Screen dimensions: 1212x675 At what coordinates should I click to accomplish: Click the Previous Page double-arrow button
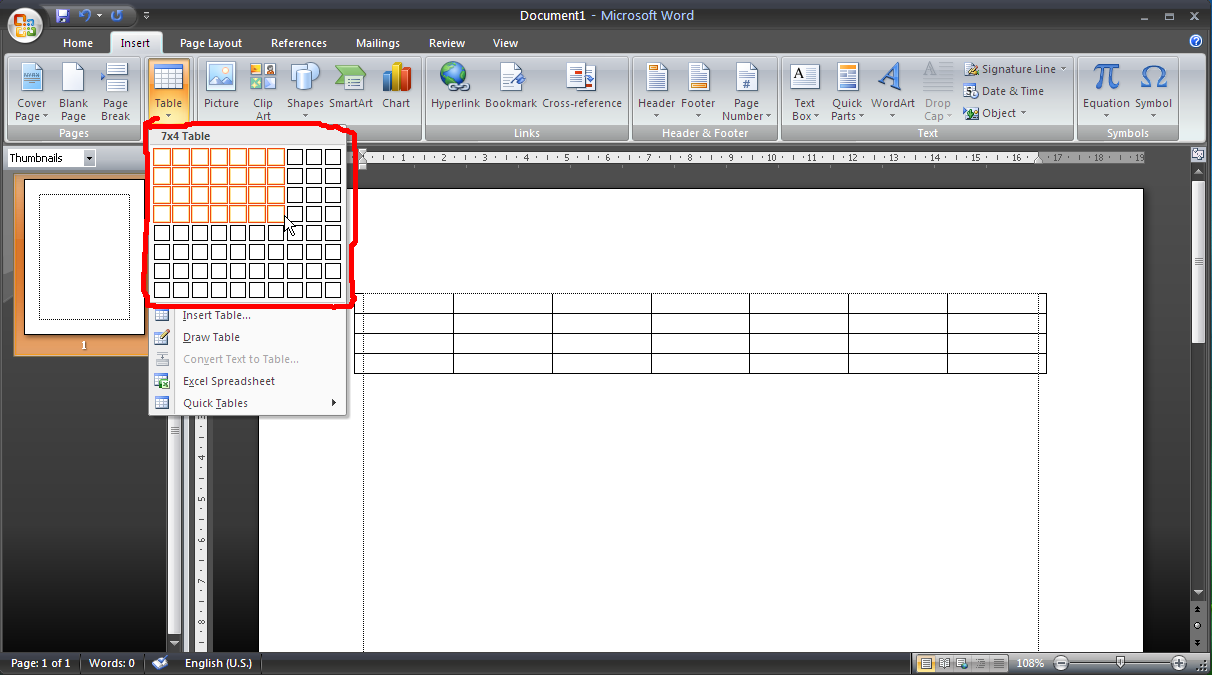pyautogui.click(x=1198, y=609)
